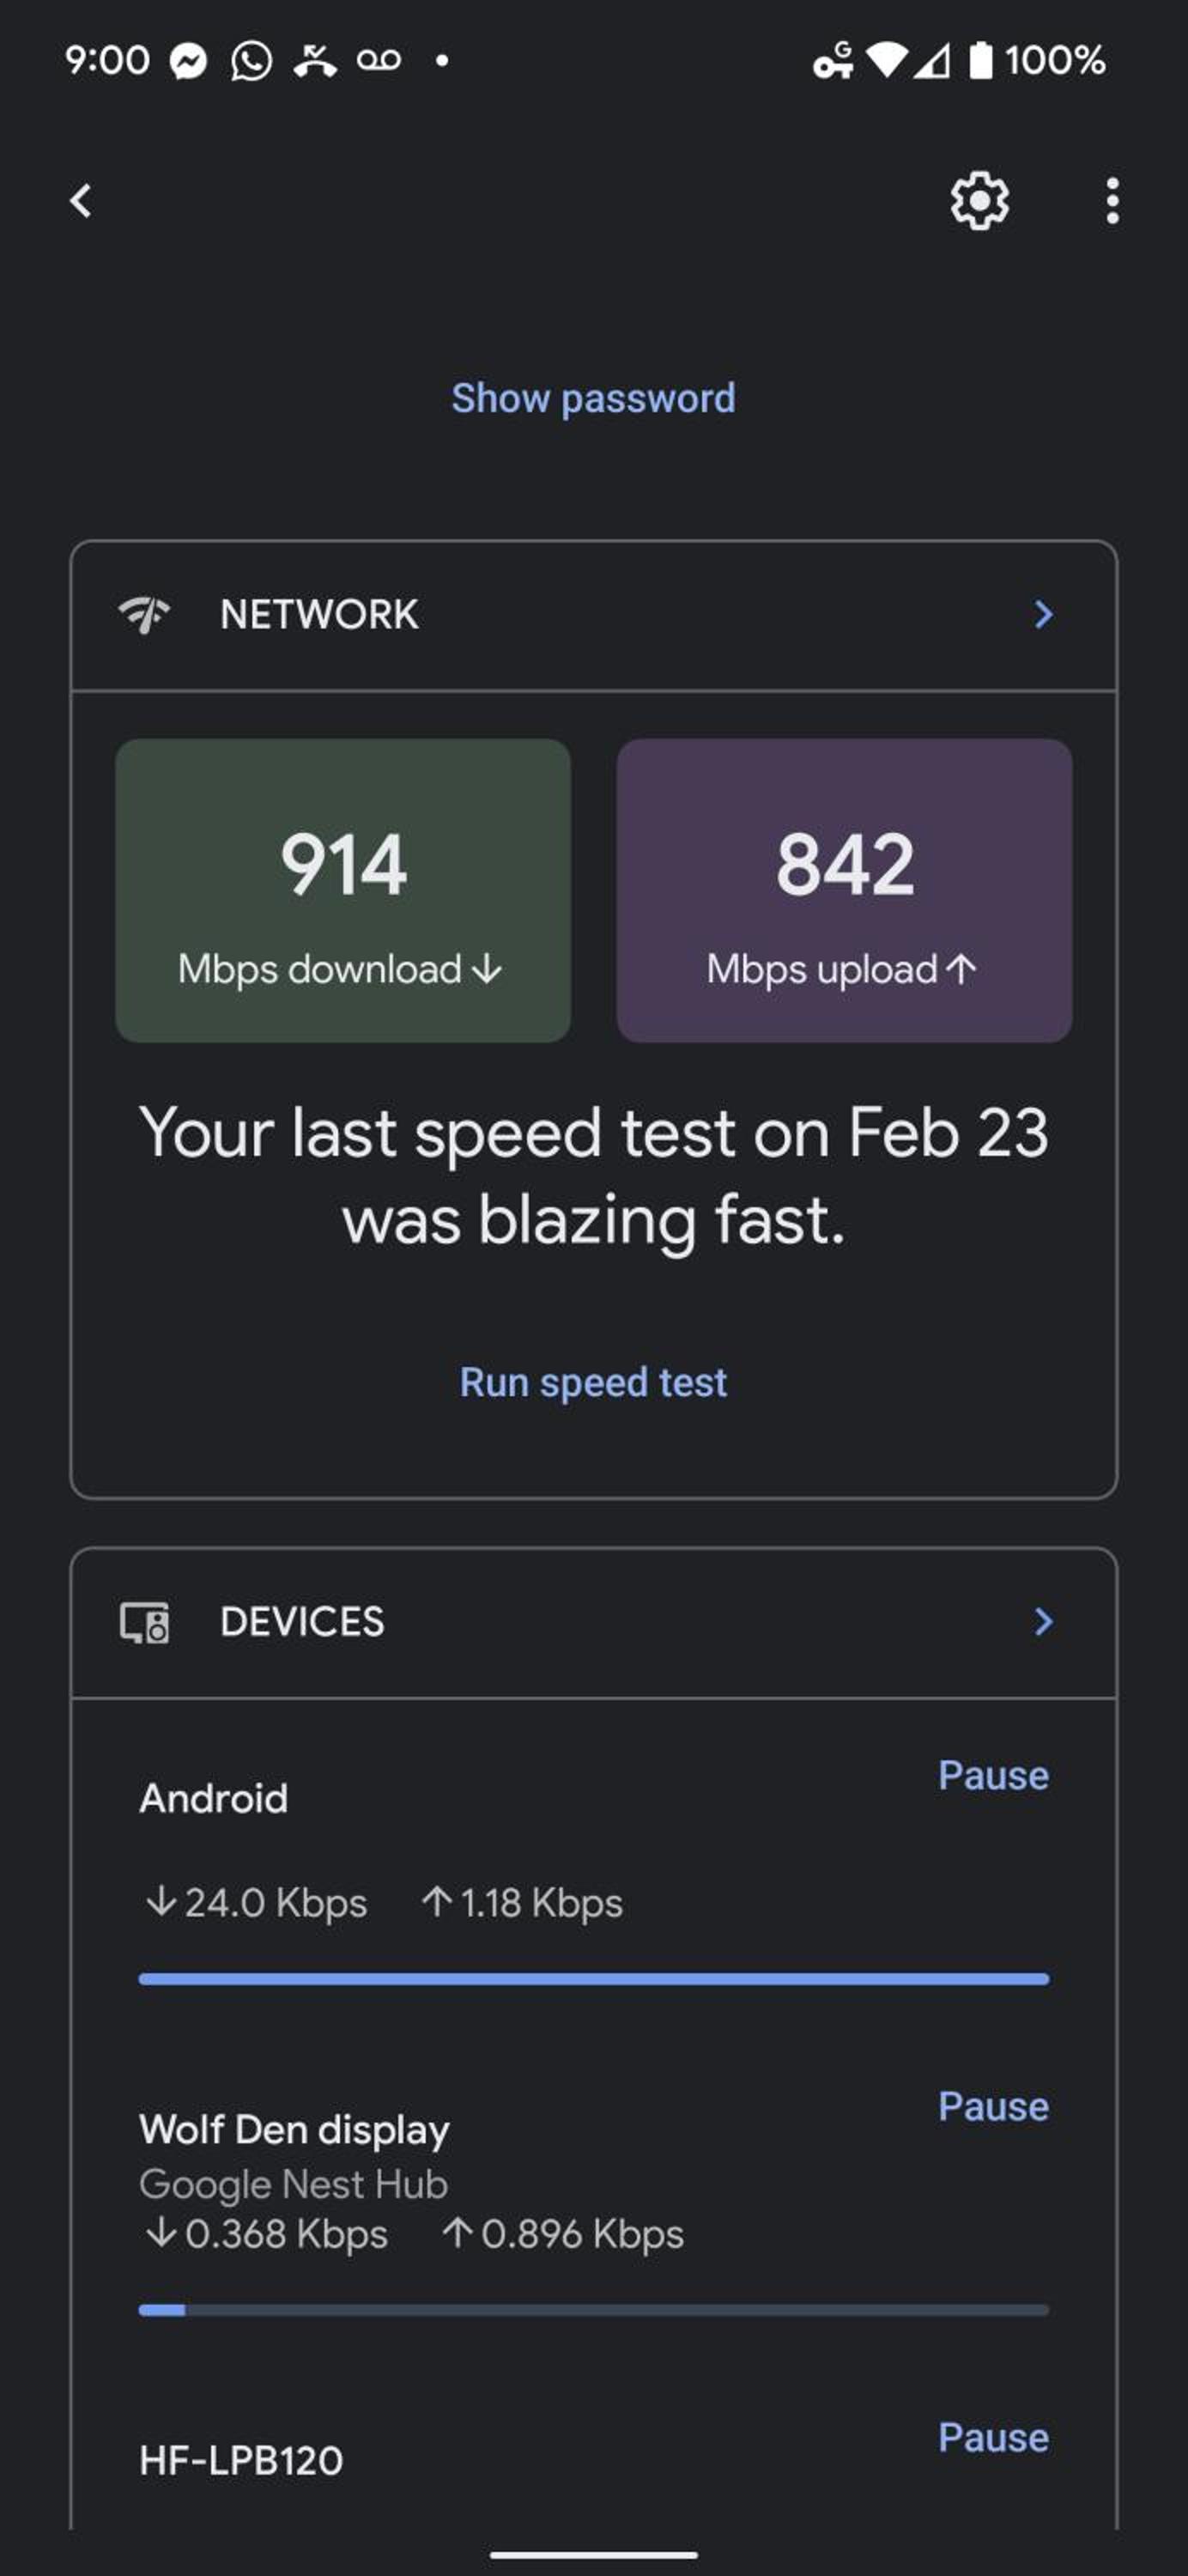Tap the voicemail status icon
Screen dimensions: 1188x2576
pyautogui.click(x=379, y=61)
